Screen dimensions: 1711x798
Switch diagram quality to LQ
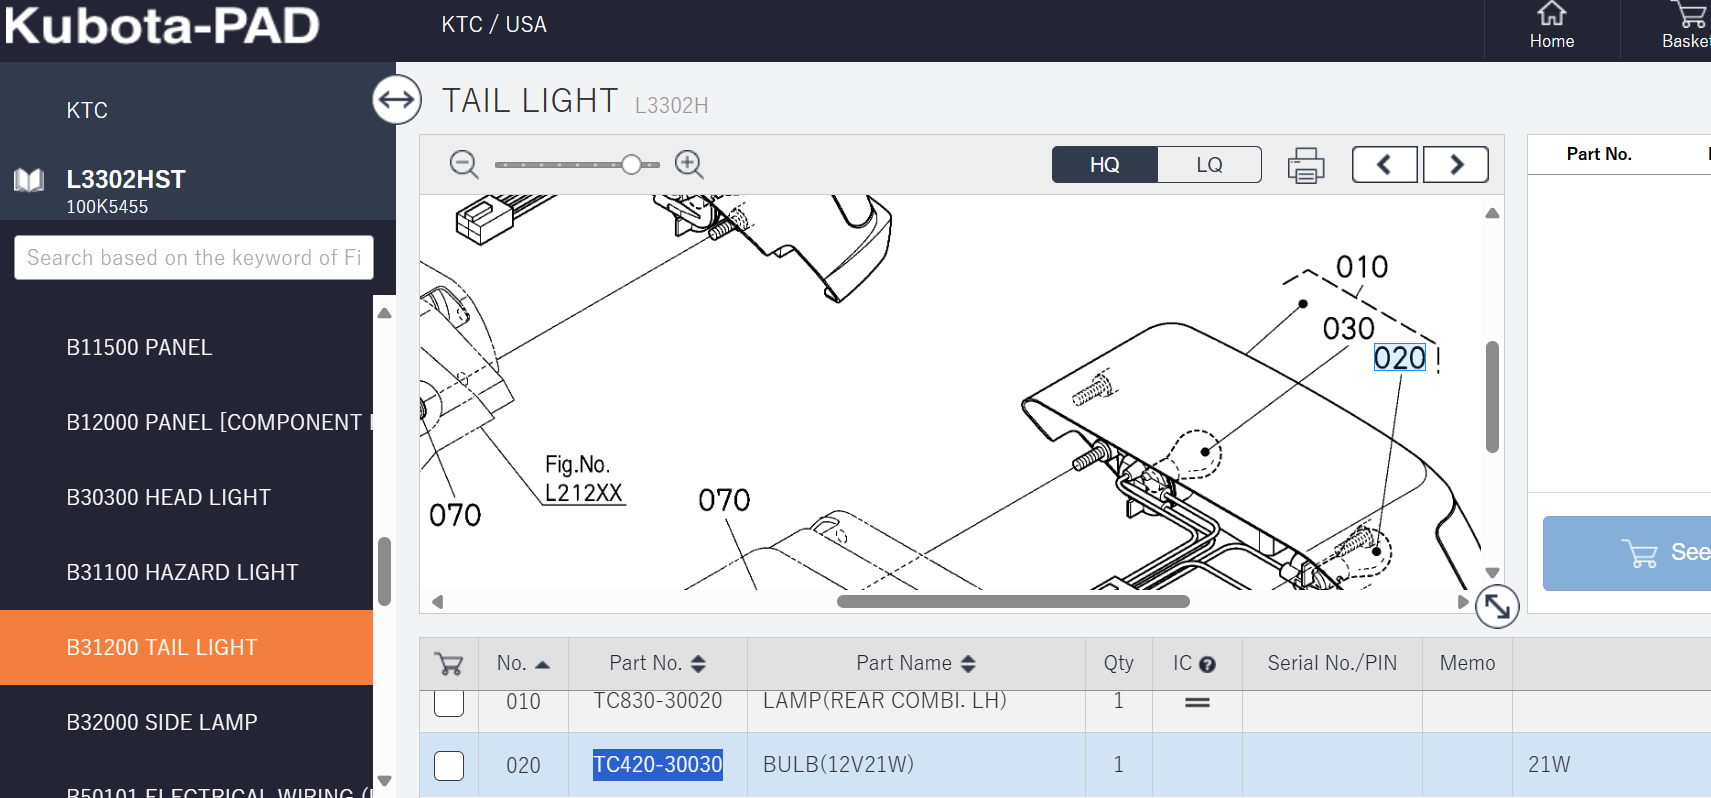click(x=1209, y=165)
